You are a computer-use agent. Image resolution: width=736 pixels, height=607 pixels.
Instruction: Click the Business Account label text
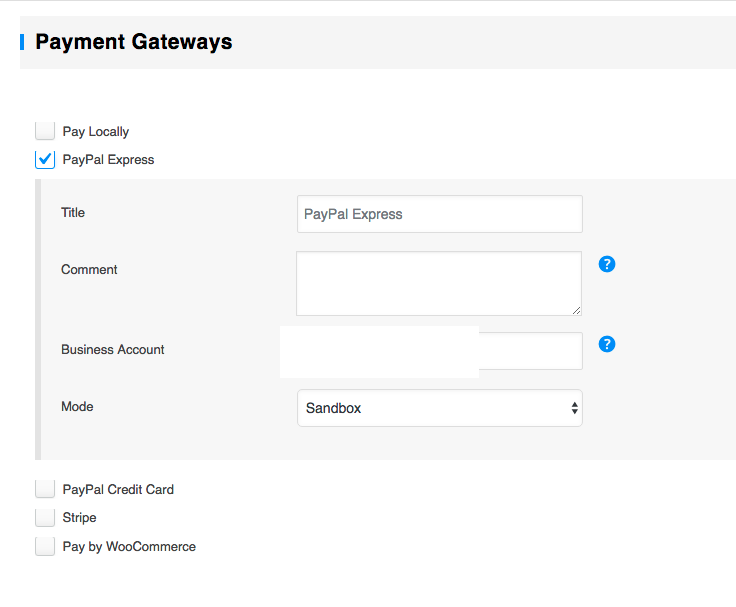coord(113,349)
